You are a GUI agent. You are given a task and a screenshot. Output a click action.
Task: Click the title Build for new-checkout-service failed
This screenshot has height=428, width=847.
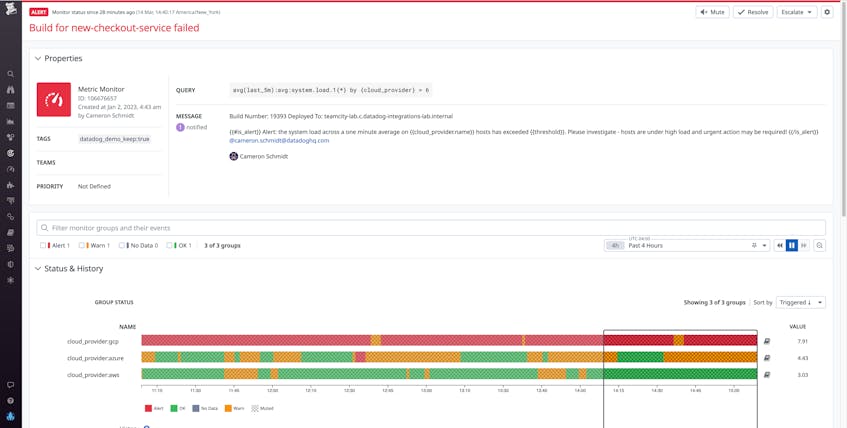(x=115, y=28)
